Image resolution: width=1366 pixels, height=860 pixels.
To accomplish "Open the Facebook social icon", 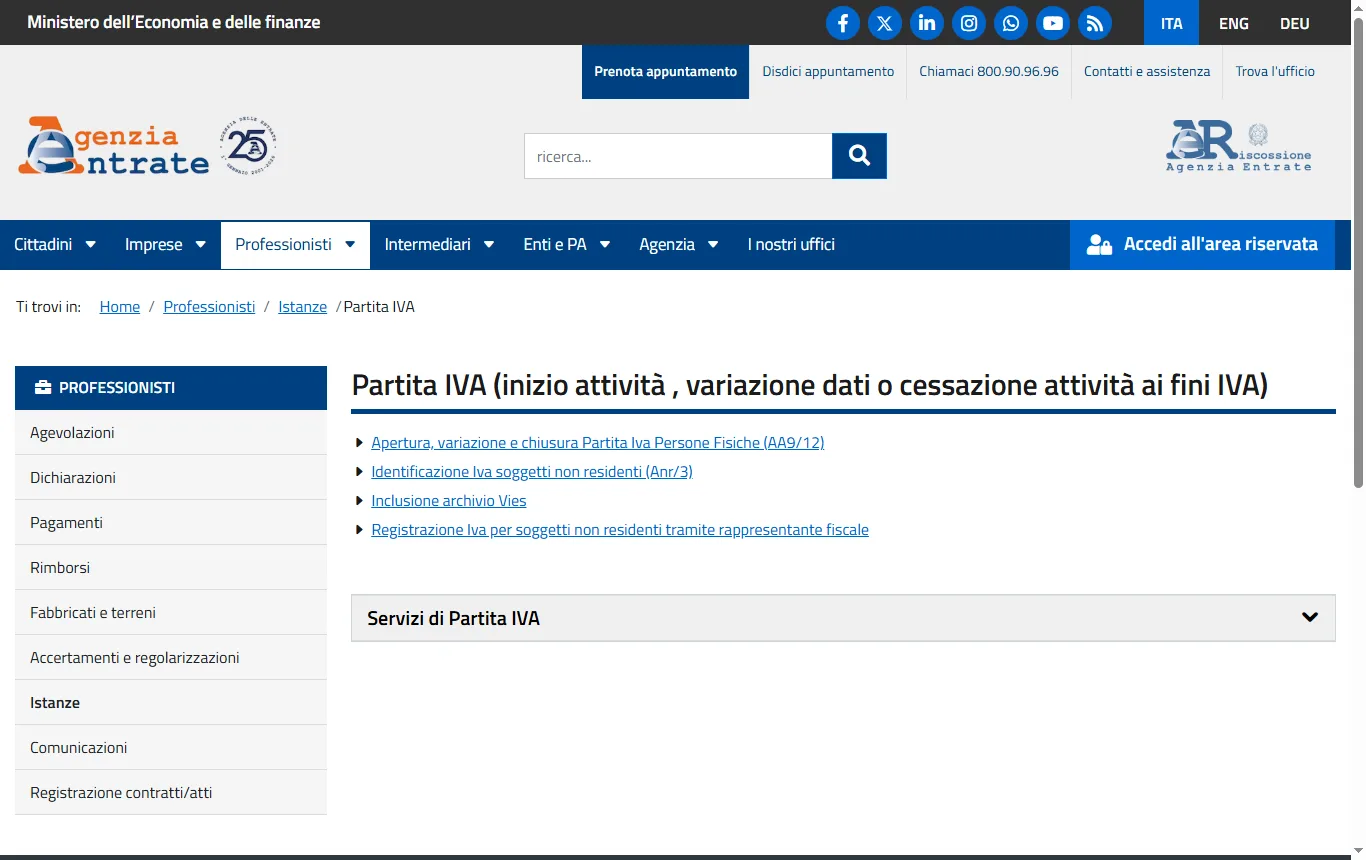I will click(843, 23).
